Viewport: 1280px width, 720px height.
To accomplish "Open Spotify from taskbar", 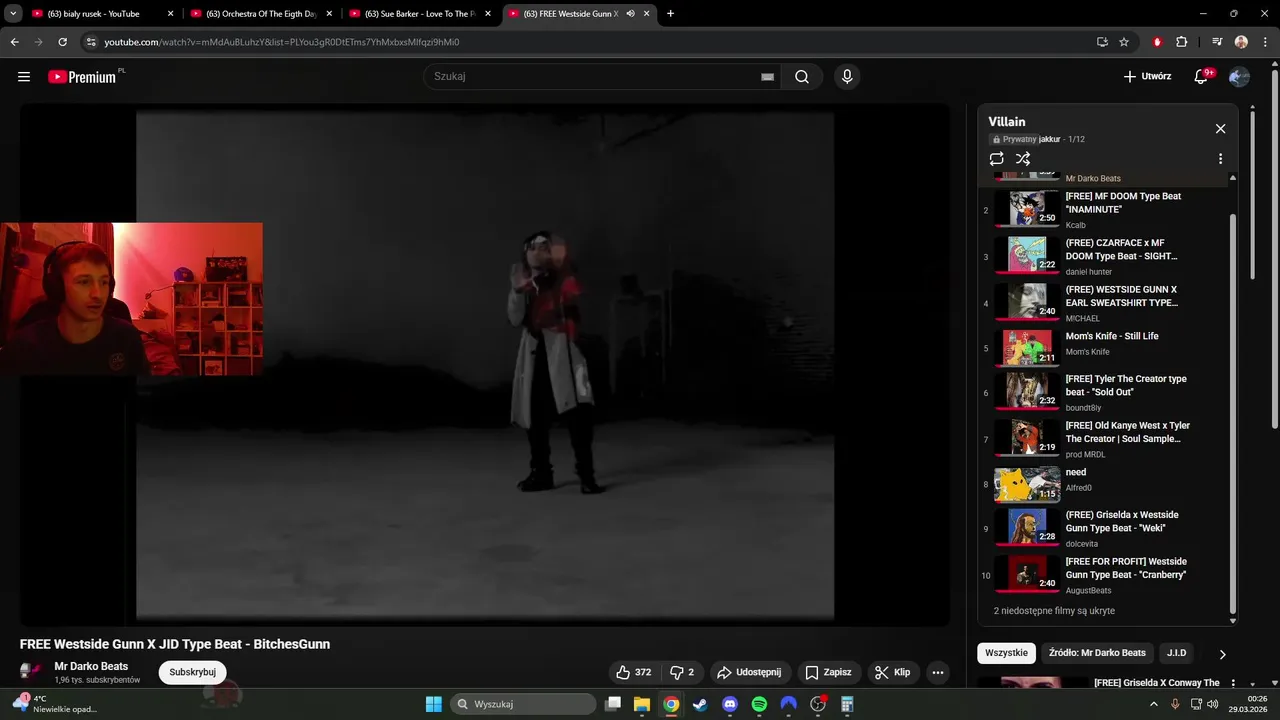I will tap(759, 704).
